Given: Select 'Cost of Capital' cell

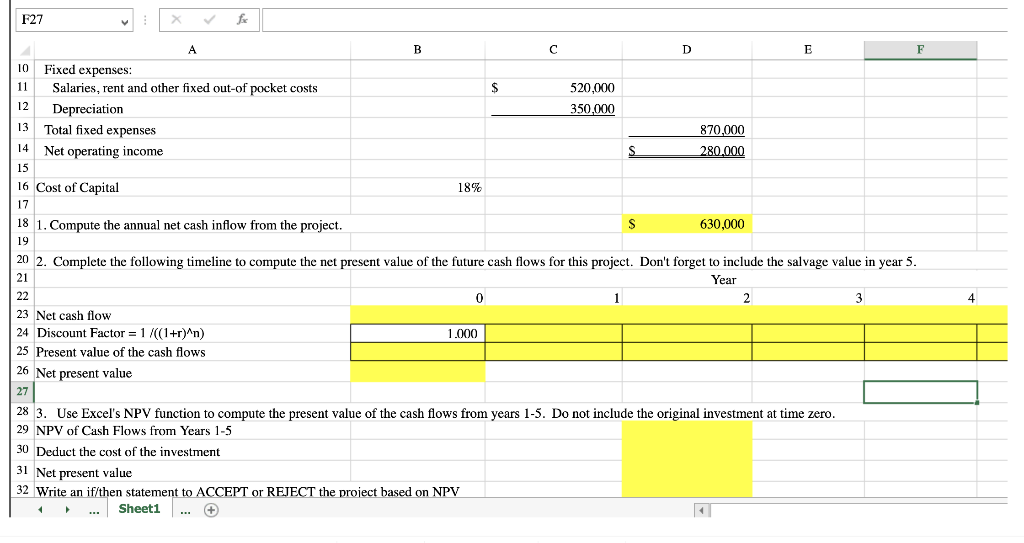Looking at the screenshot, I should coord(192,187).
